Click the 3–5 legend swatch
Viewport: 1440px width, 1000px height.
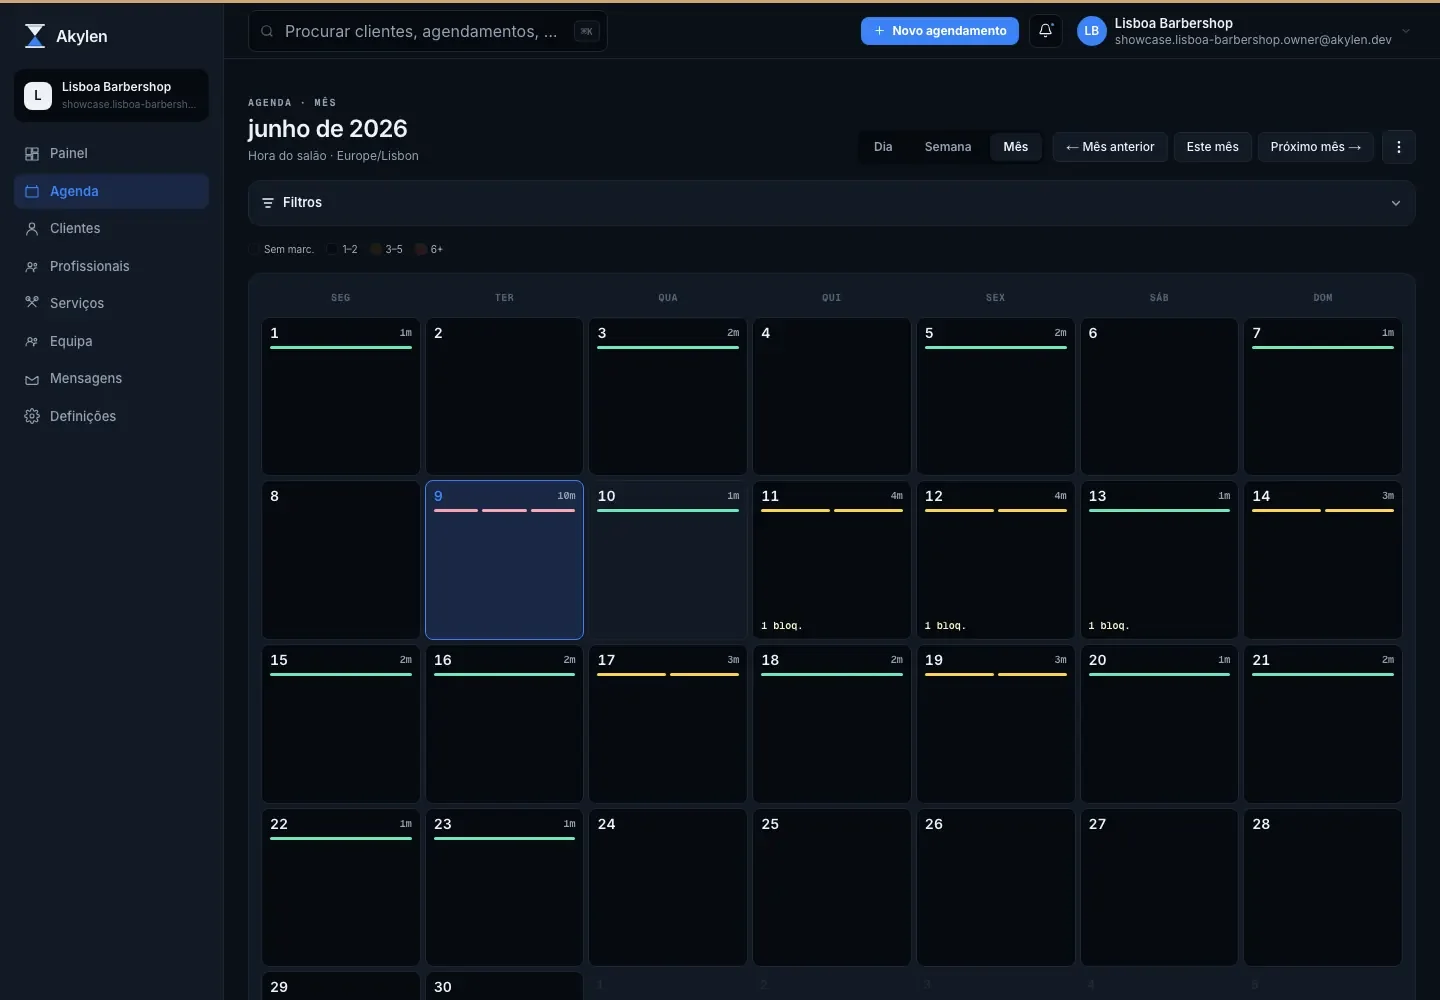[x=376, y=249]
